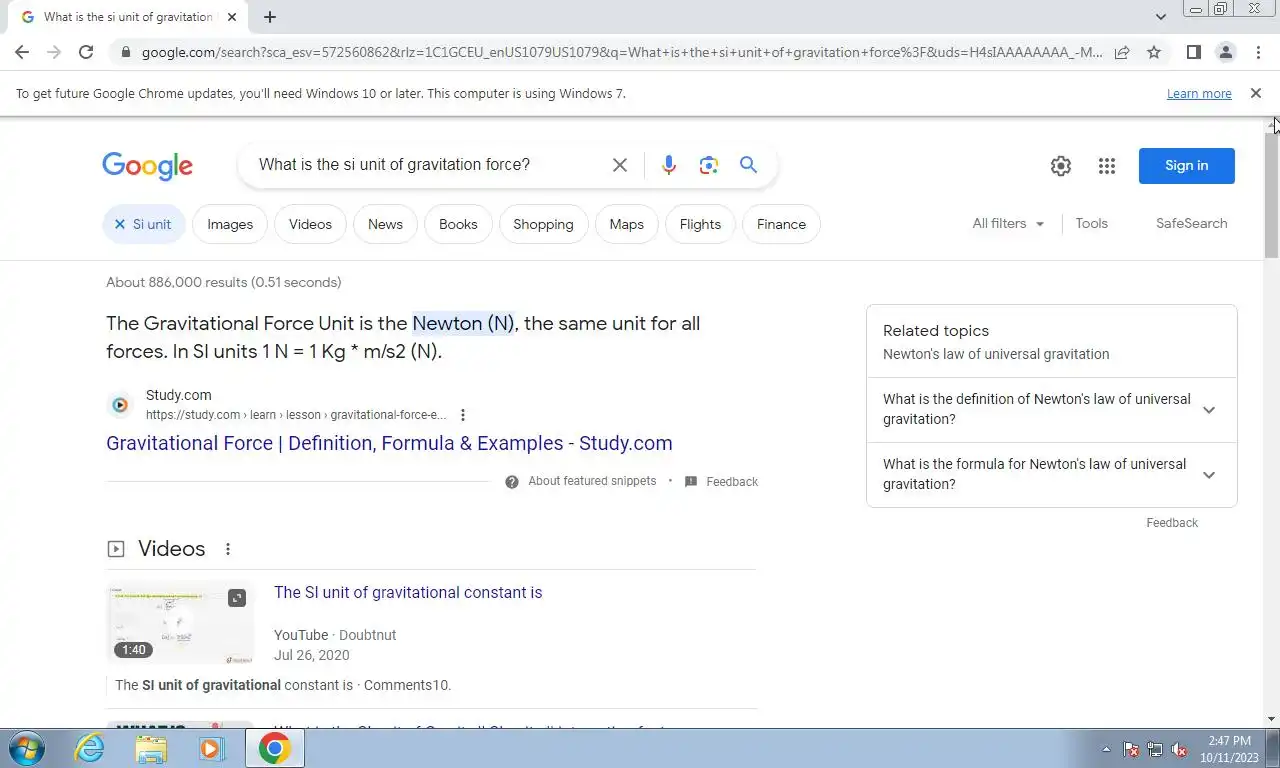1280x768 pixels.
Task: Select the Finance filter tab
Action: coord(781,224)
